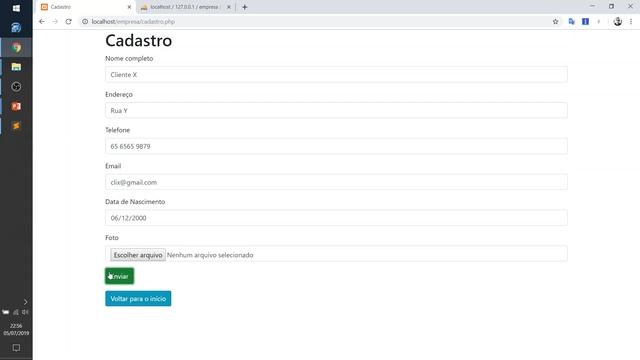Click the battery icon in system tray
The height and width of the screenshot is (360, 640).
[6, 312]
